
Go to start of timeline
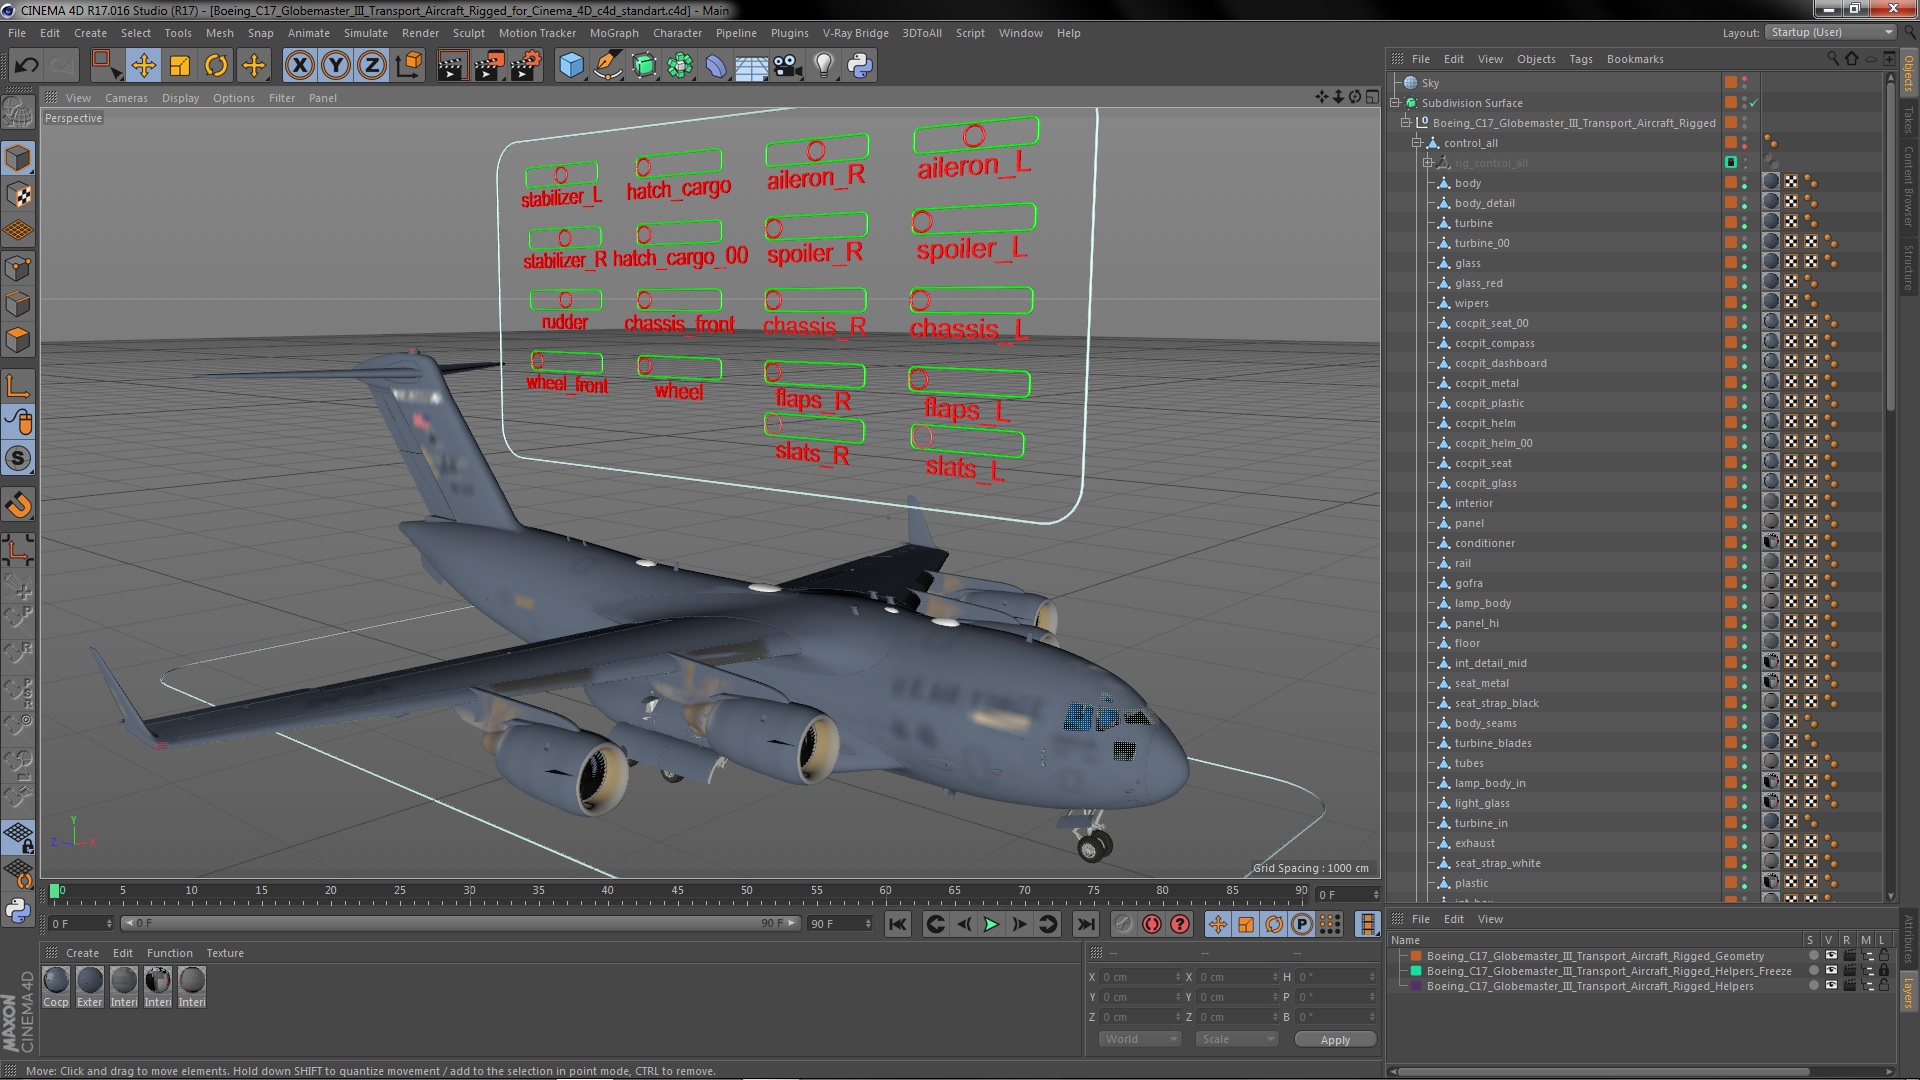pyautogui.click(x=898, y=924)
